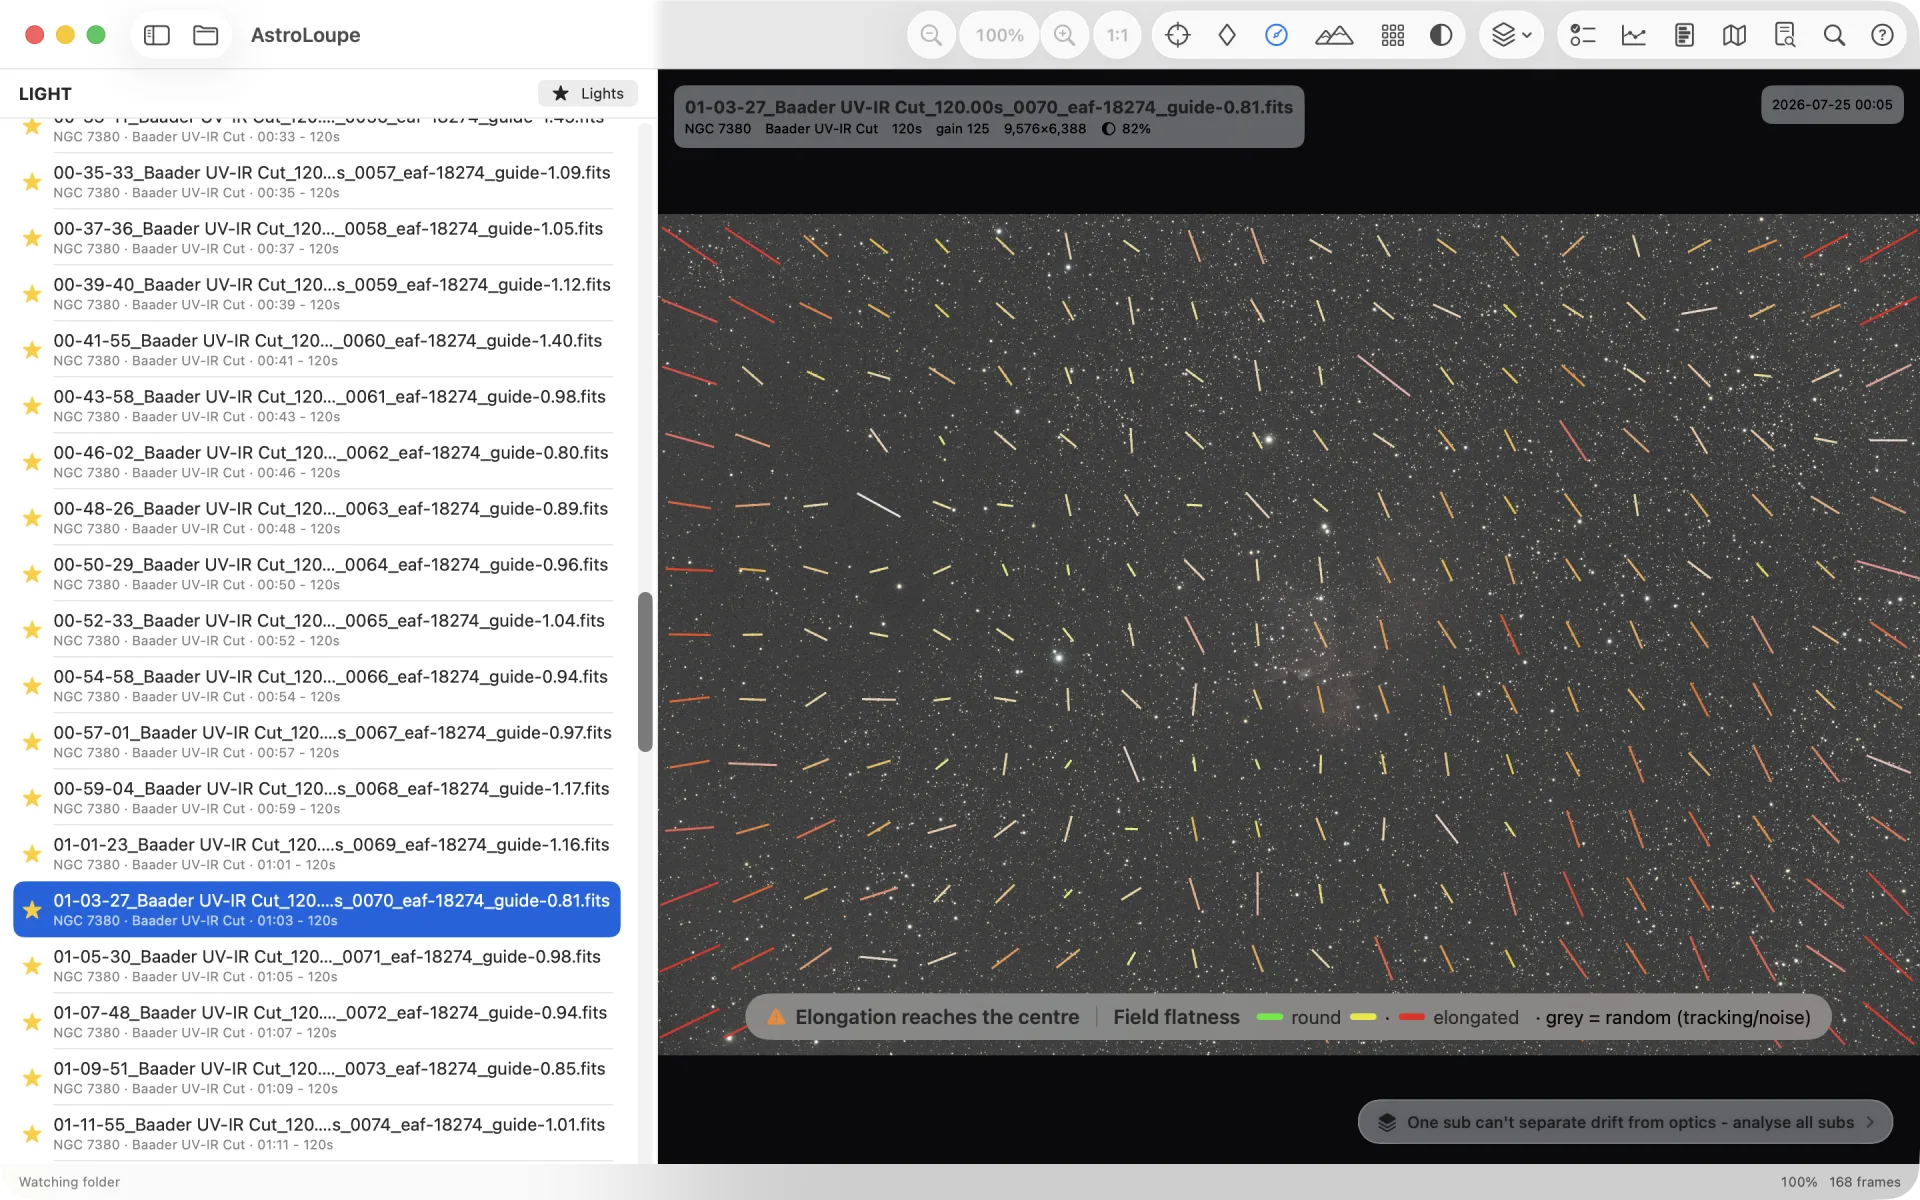Toggle the sidebar panel icon
The image size is (1920, 1200).
157,35
